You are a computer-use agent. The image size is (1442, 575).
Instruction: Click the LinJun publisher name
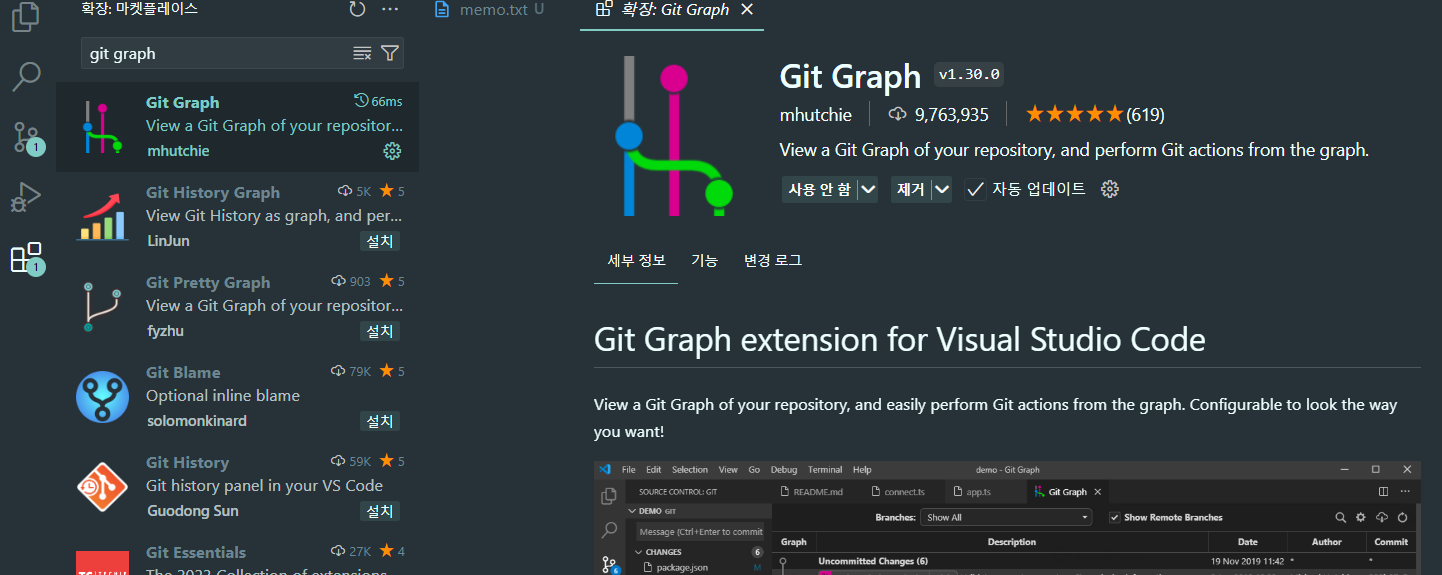point(168,241)
